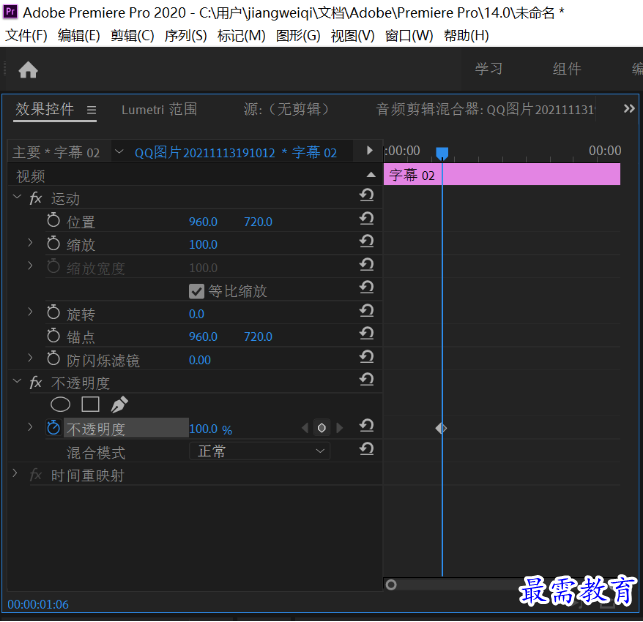Collapse the 不透明度 effect group

pyautogui.click(x=17, y=381)
